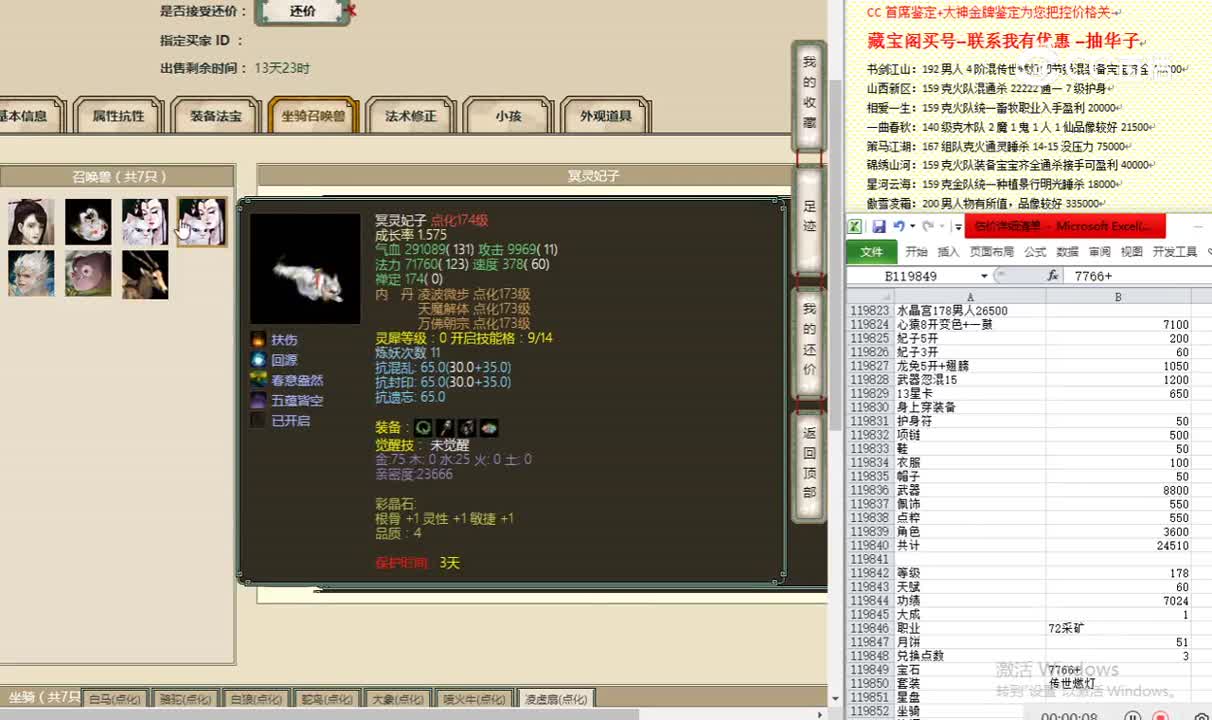Open the Quick Access Toolbar customize dropdown
This screenshot has height=720, width=1212.
pyautogui.click(x=958, y=228)
